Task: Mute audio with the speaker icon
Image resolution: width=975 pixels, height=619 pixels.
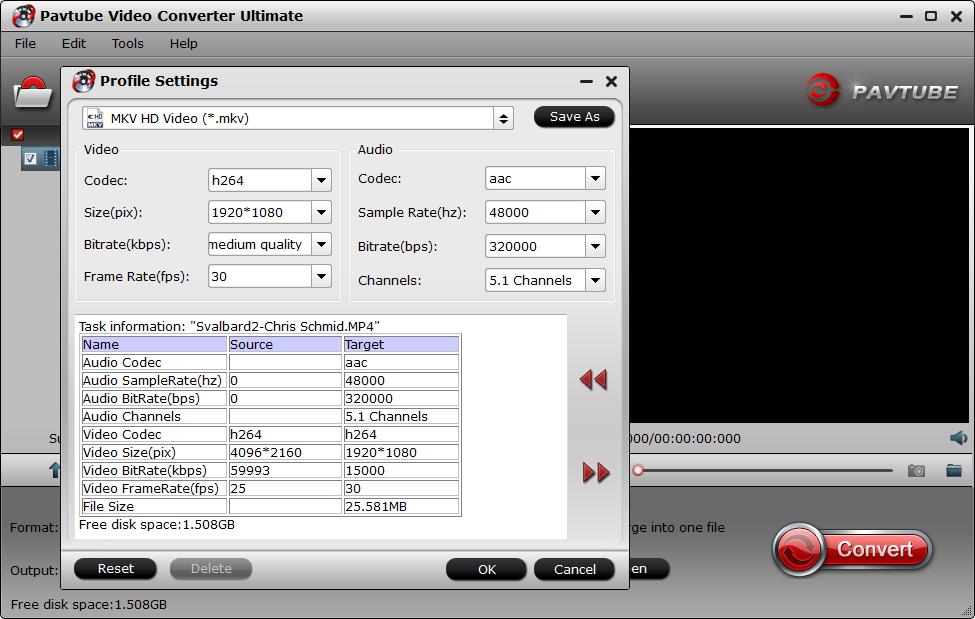Action: click(958, 438)
